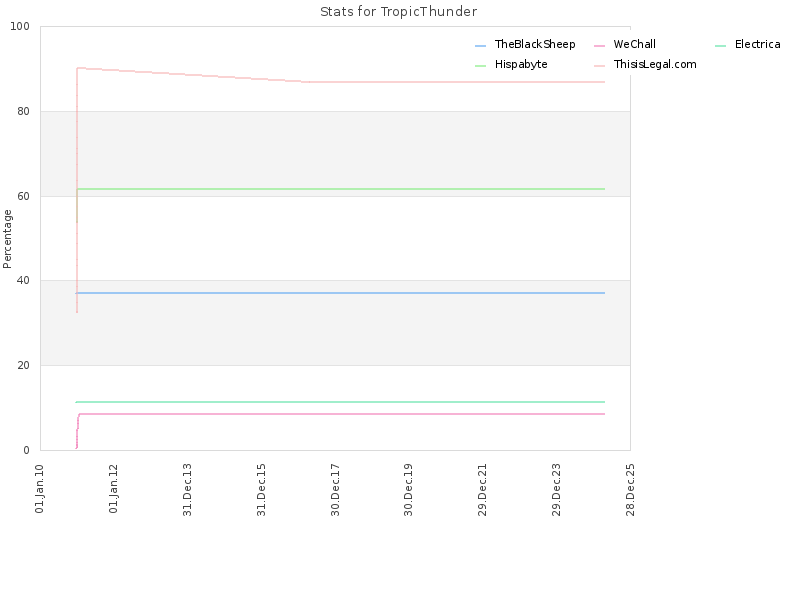Click the blue TheBlackSheep line in the chart
This screenshot has height=600, width=800.
pos(340,293)
